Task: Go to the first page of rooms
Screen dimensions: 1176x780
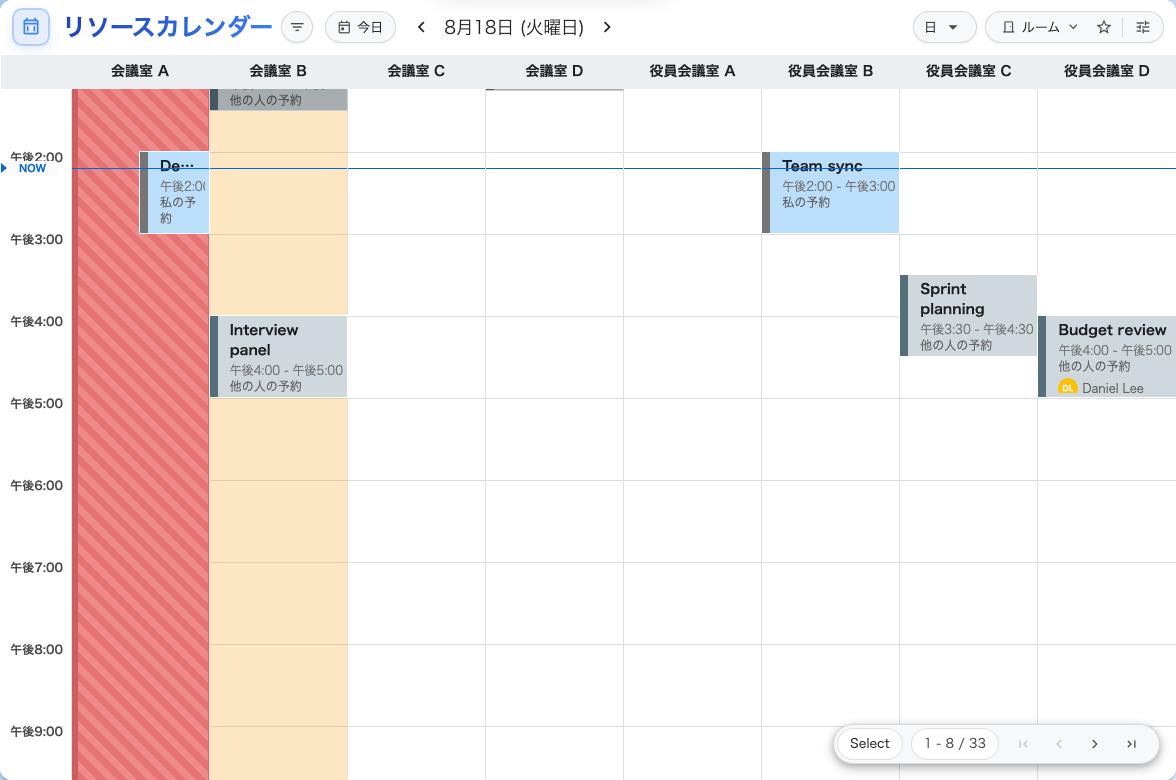Action: click(1023, 744)
